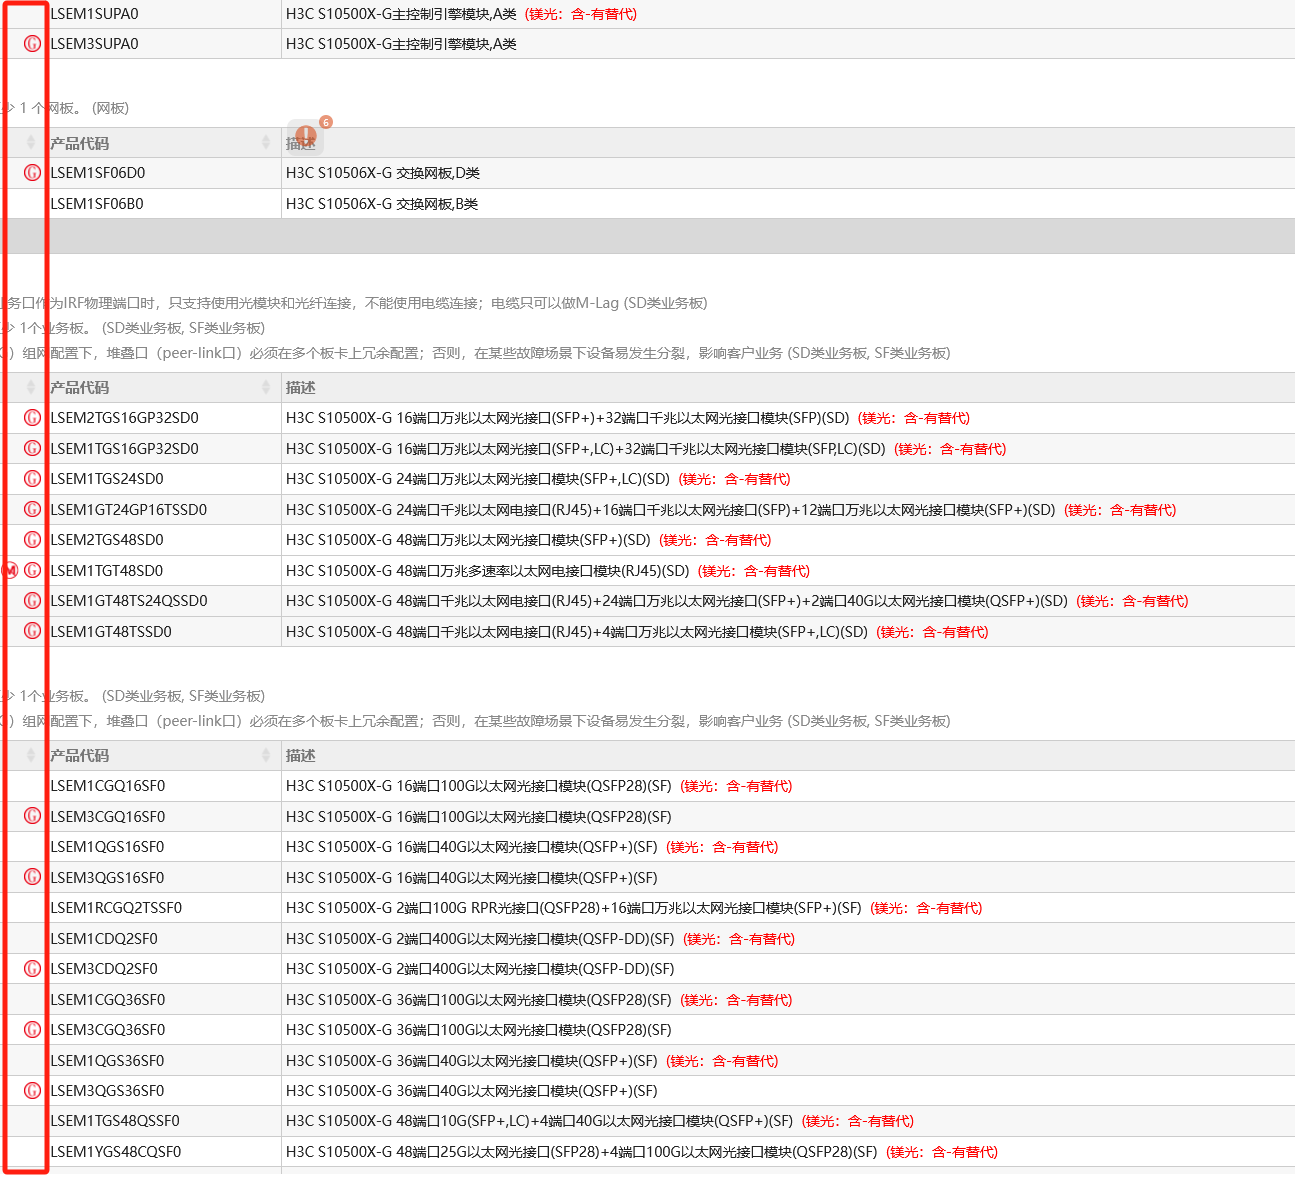Click the description of LSEM3QGS36SF0
The height and width of the screenshot is (1178, 1295).
(472, 1091)
